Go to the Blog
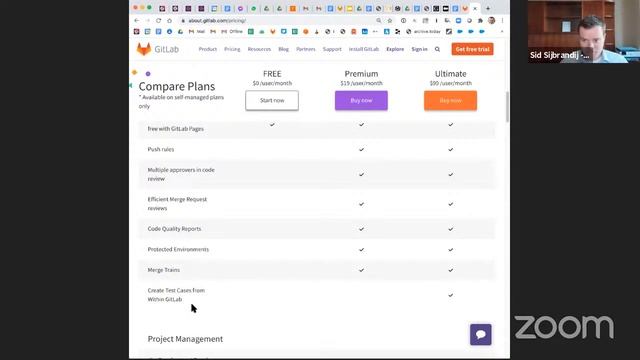This screenshot has height=360, width=640. 283,49
